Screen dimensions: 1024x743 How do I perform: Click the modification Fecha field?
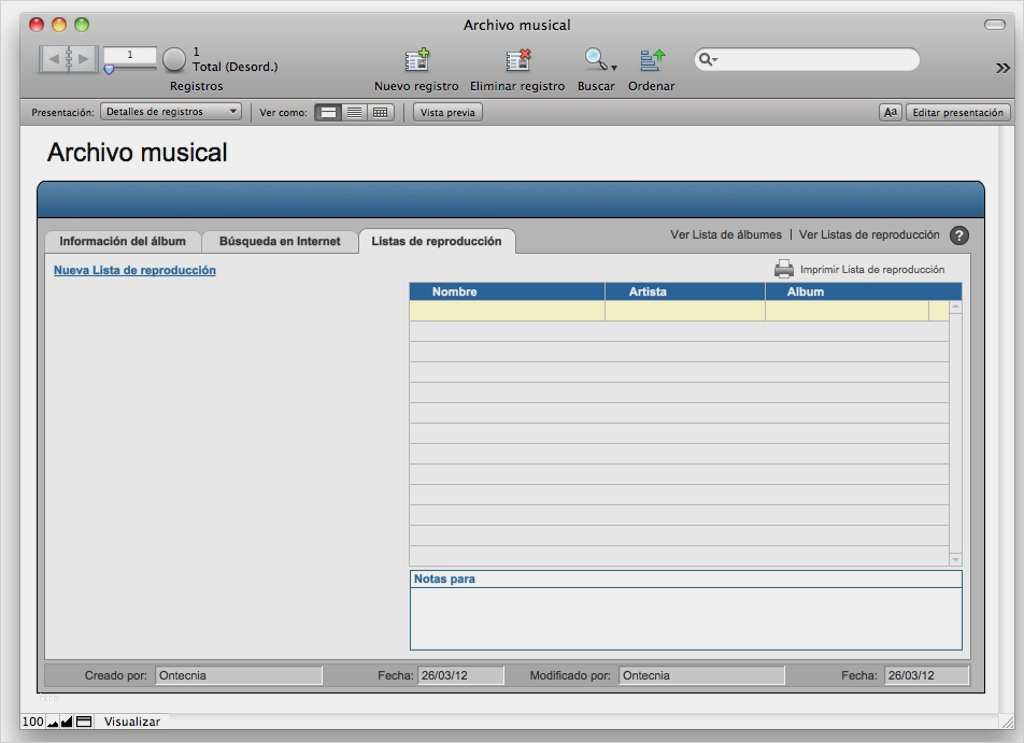pos(927,675)
